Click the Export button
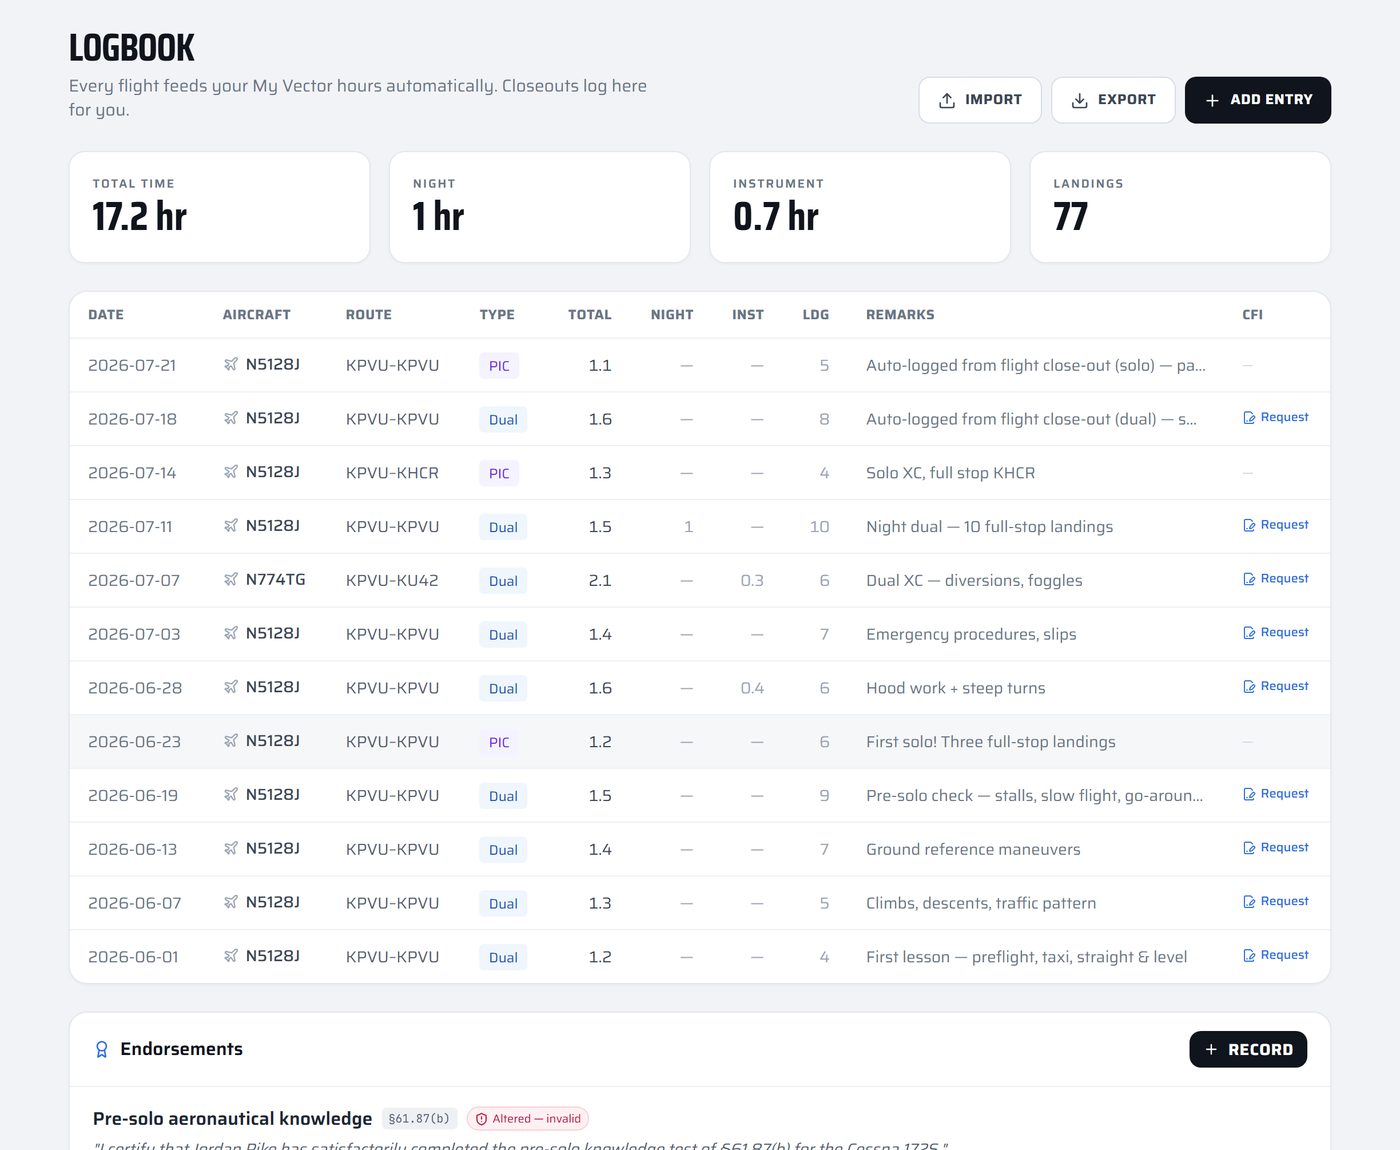Screen dimensions: 1400x1150 click(1113, 100)
